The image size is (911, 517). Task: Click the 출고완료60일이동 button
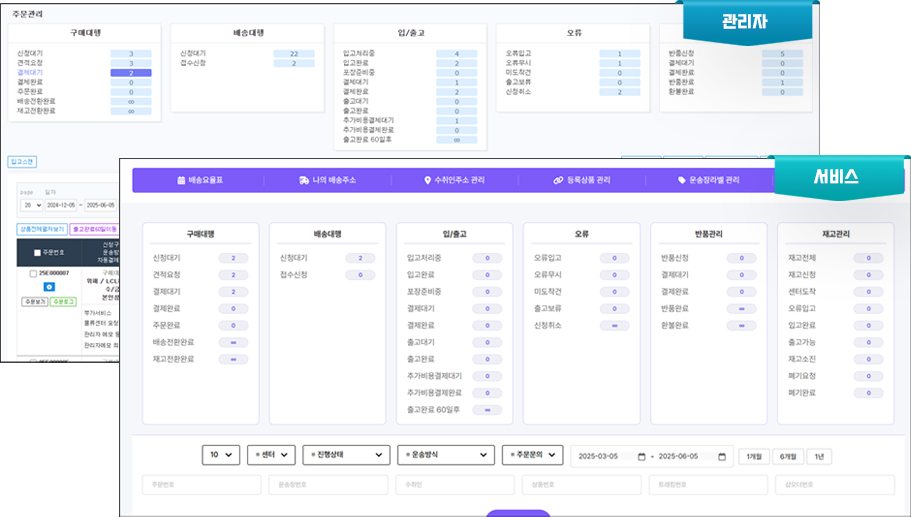pyautogui.click(x=94, y=229)
